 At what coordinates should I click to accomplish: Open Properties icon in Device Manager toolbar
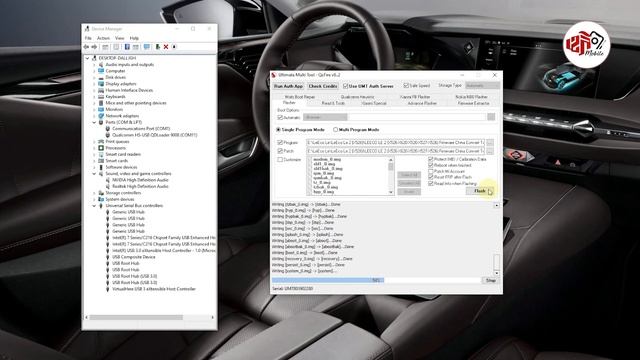point(116,47)
